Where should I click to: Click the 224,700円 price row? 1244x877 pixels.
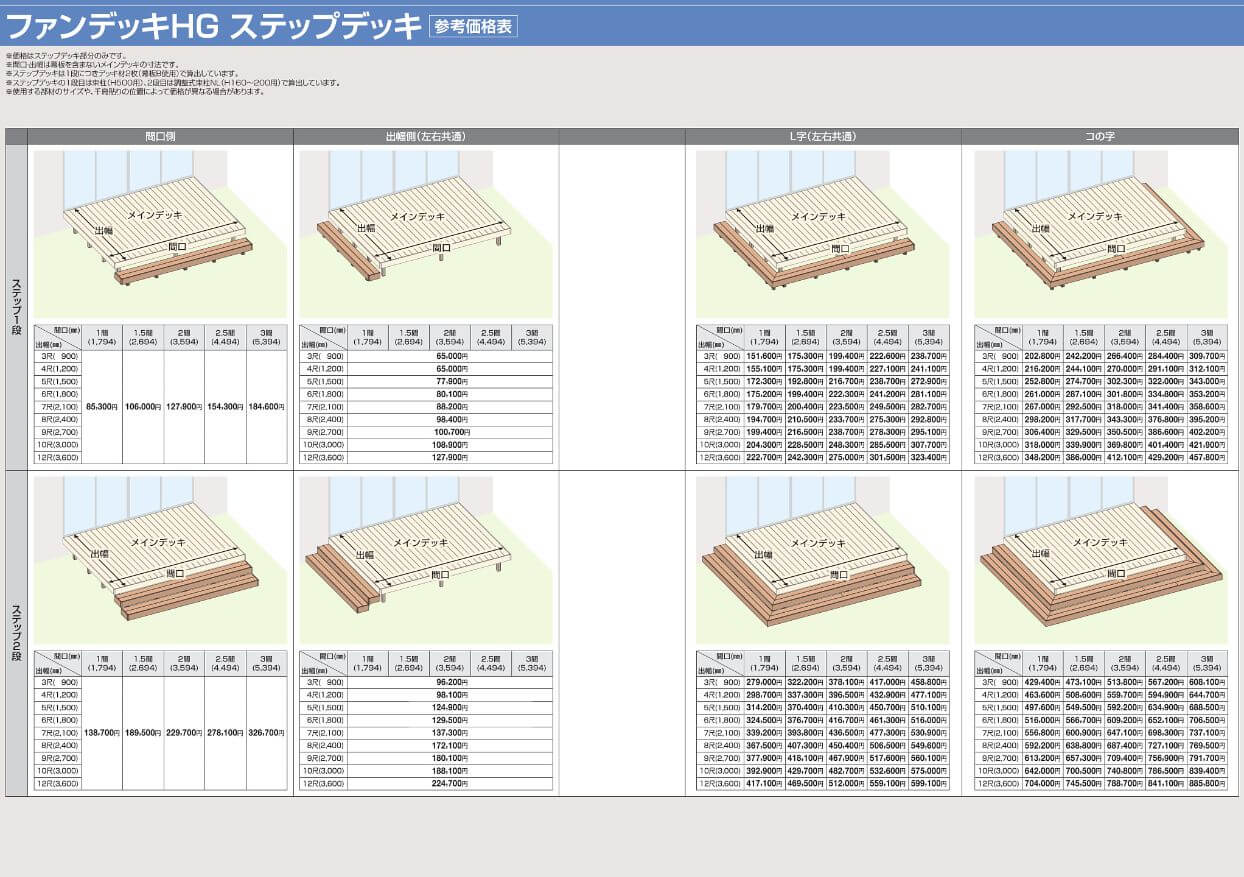point(450,783)
